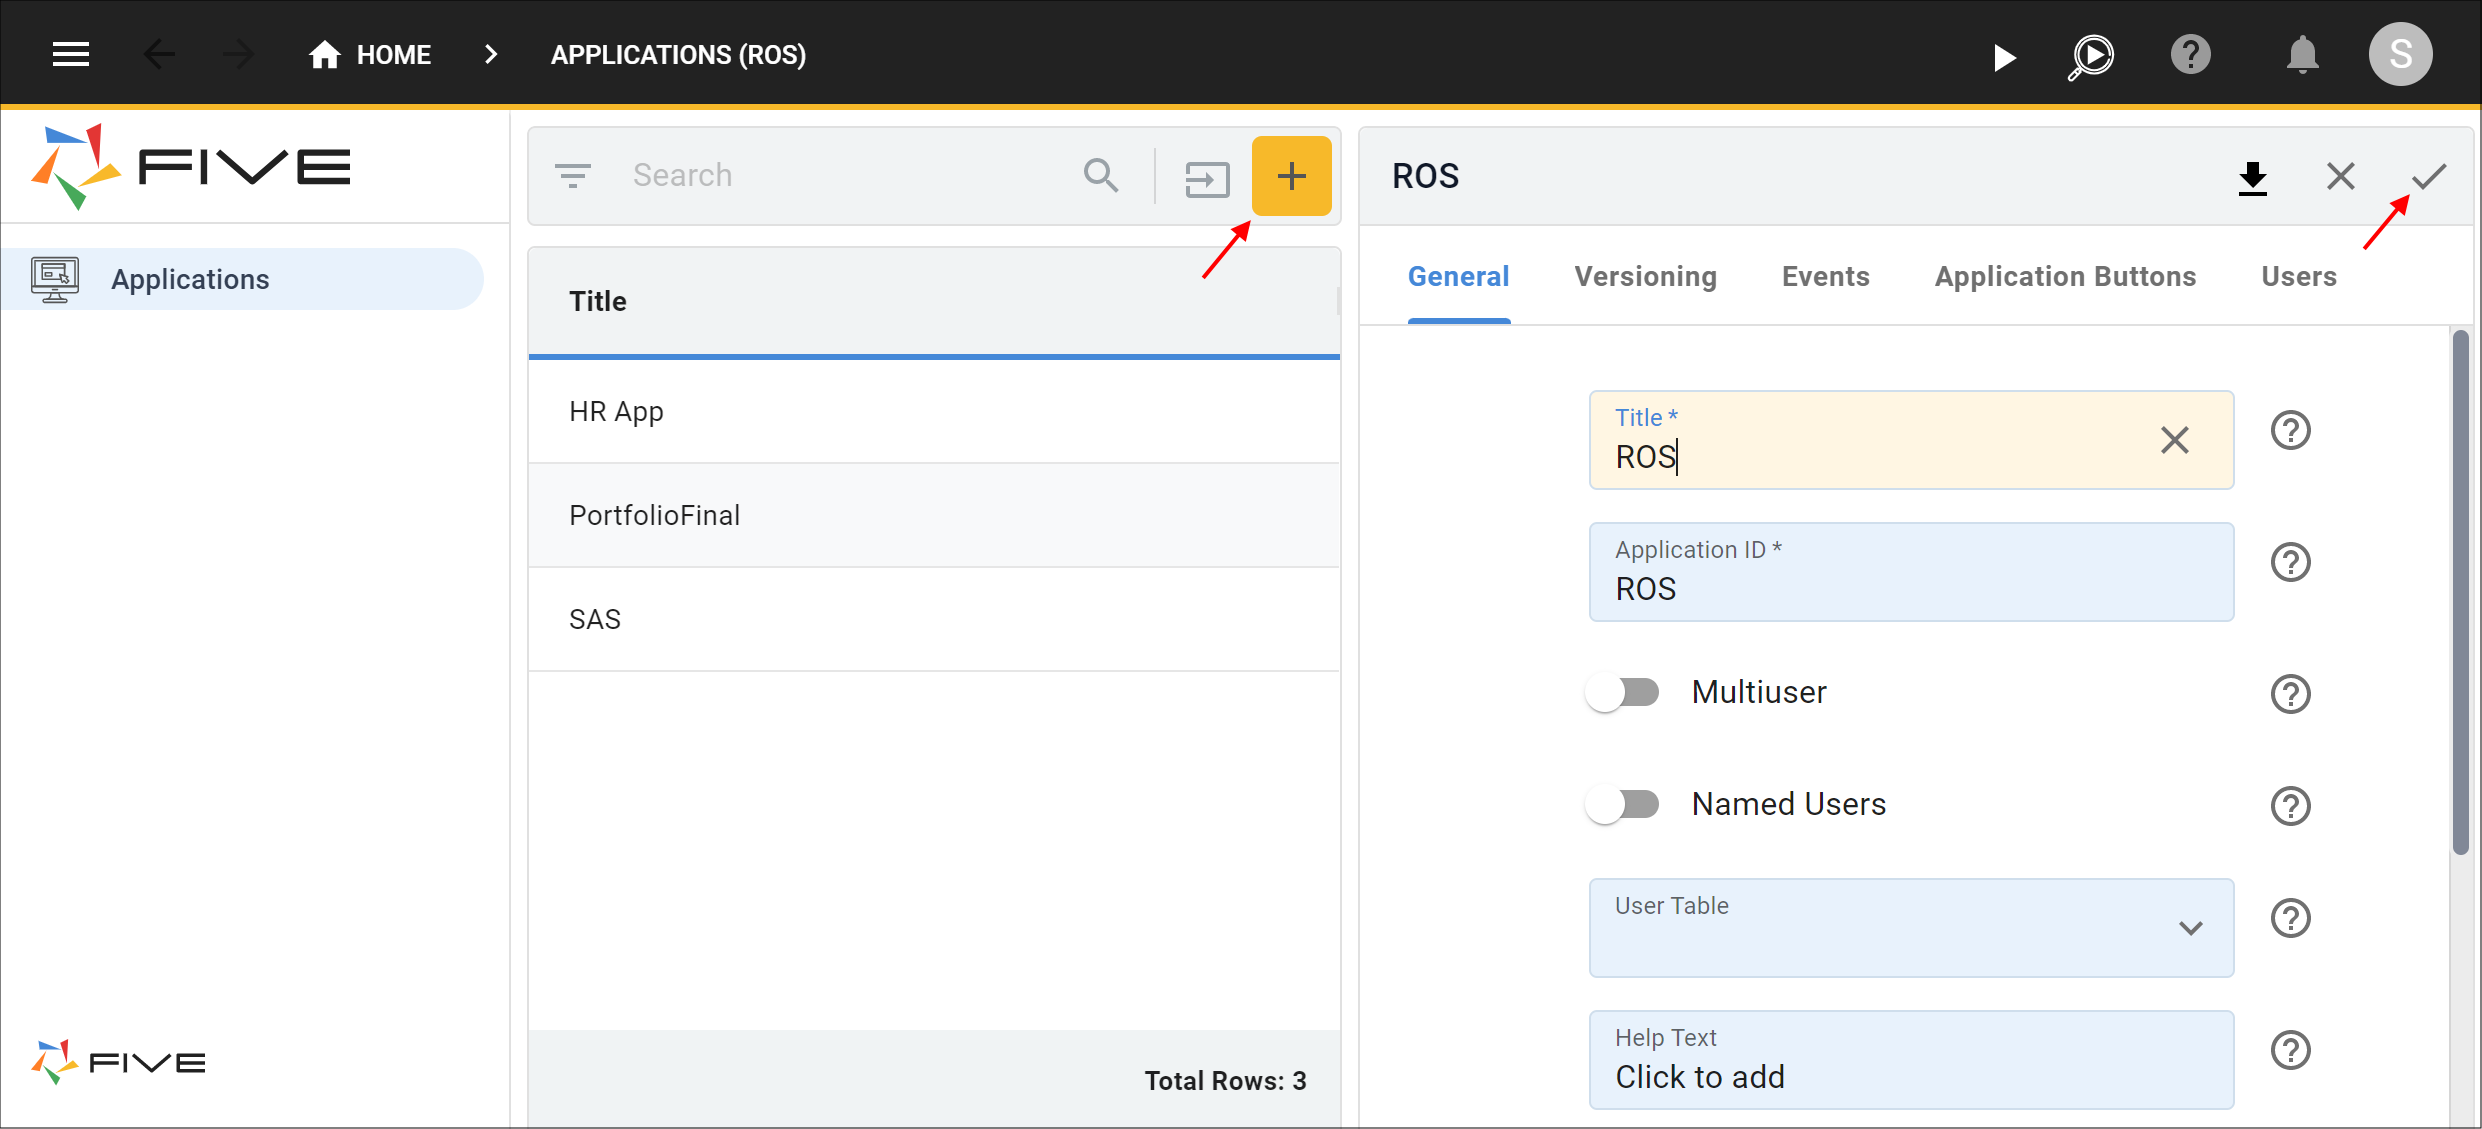Switch to the Users tab
Screen dimensions: 2482x1129
point(2298,276)
